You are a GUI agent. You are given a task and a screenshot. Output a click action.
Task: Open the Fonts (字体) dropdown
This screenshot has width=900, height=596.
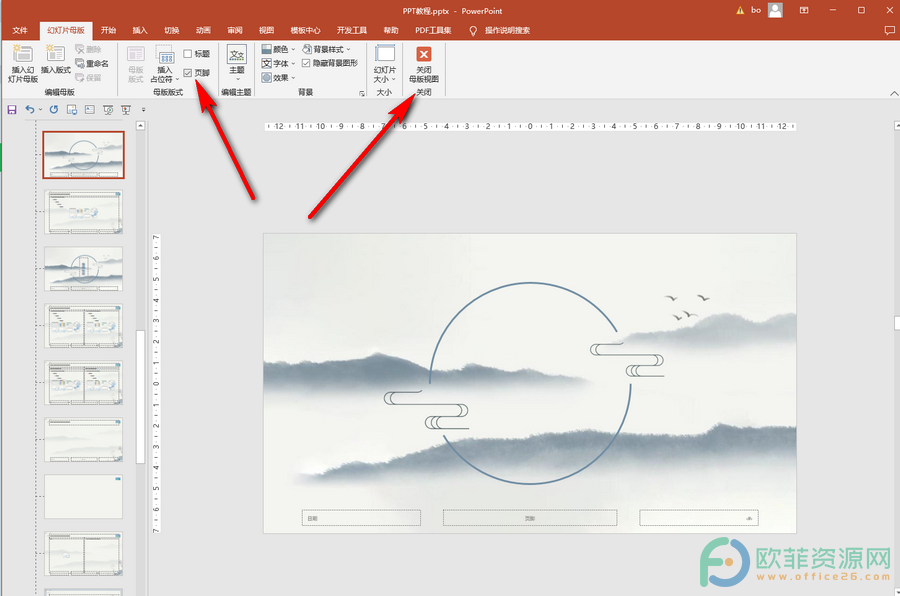[278, 63]
